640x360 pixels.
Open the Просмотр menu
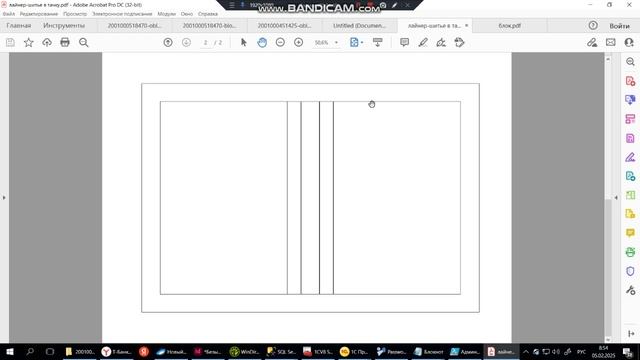pyautogui.click(x=75, y=14)
